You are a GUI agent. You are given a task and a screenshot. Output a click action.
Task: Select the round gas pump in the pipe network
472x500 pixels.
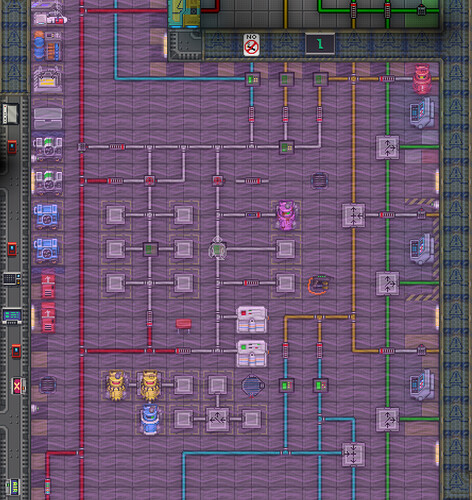click(x=217, y=249)
